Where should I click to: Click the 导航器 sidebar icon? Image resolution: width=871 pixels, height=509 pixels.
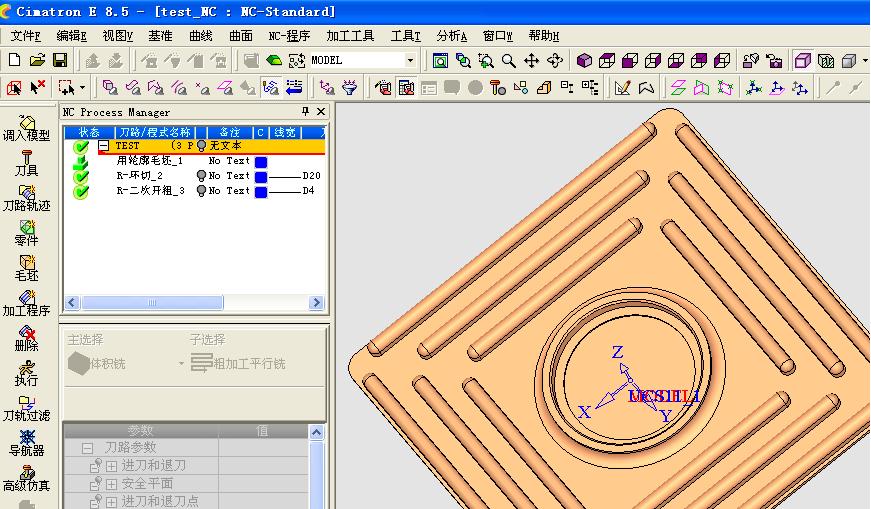coord(26,444)
